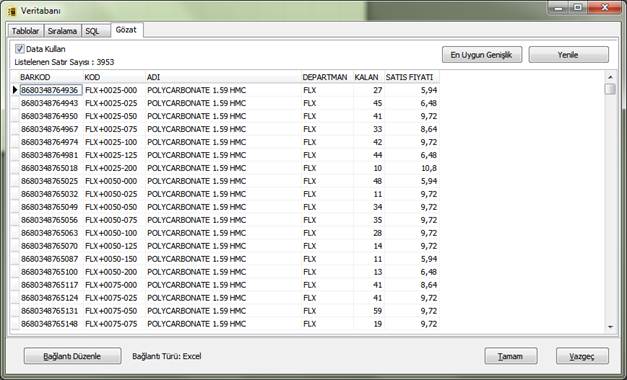Click the KALAN value 45

click(x=369, y=103)
